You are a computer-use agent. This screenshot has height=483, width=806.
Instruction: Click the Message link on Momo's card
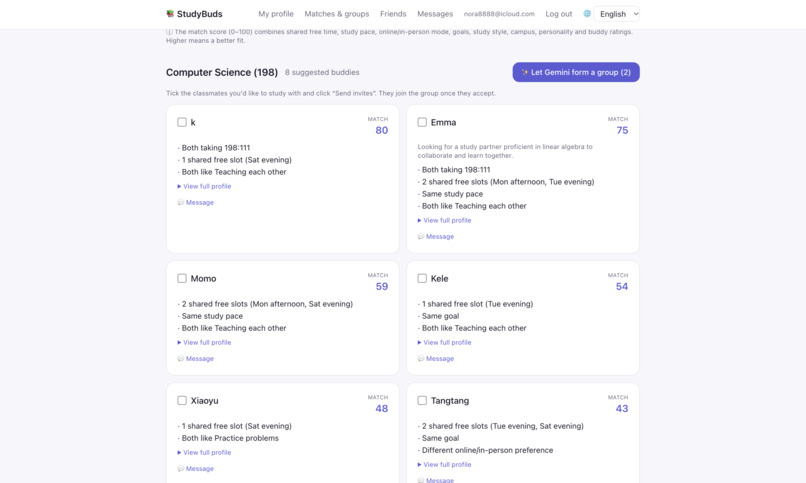tap(199, 359)
